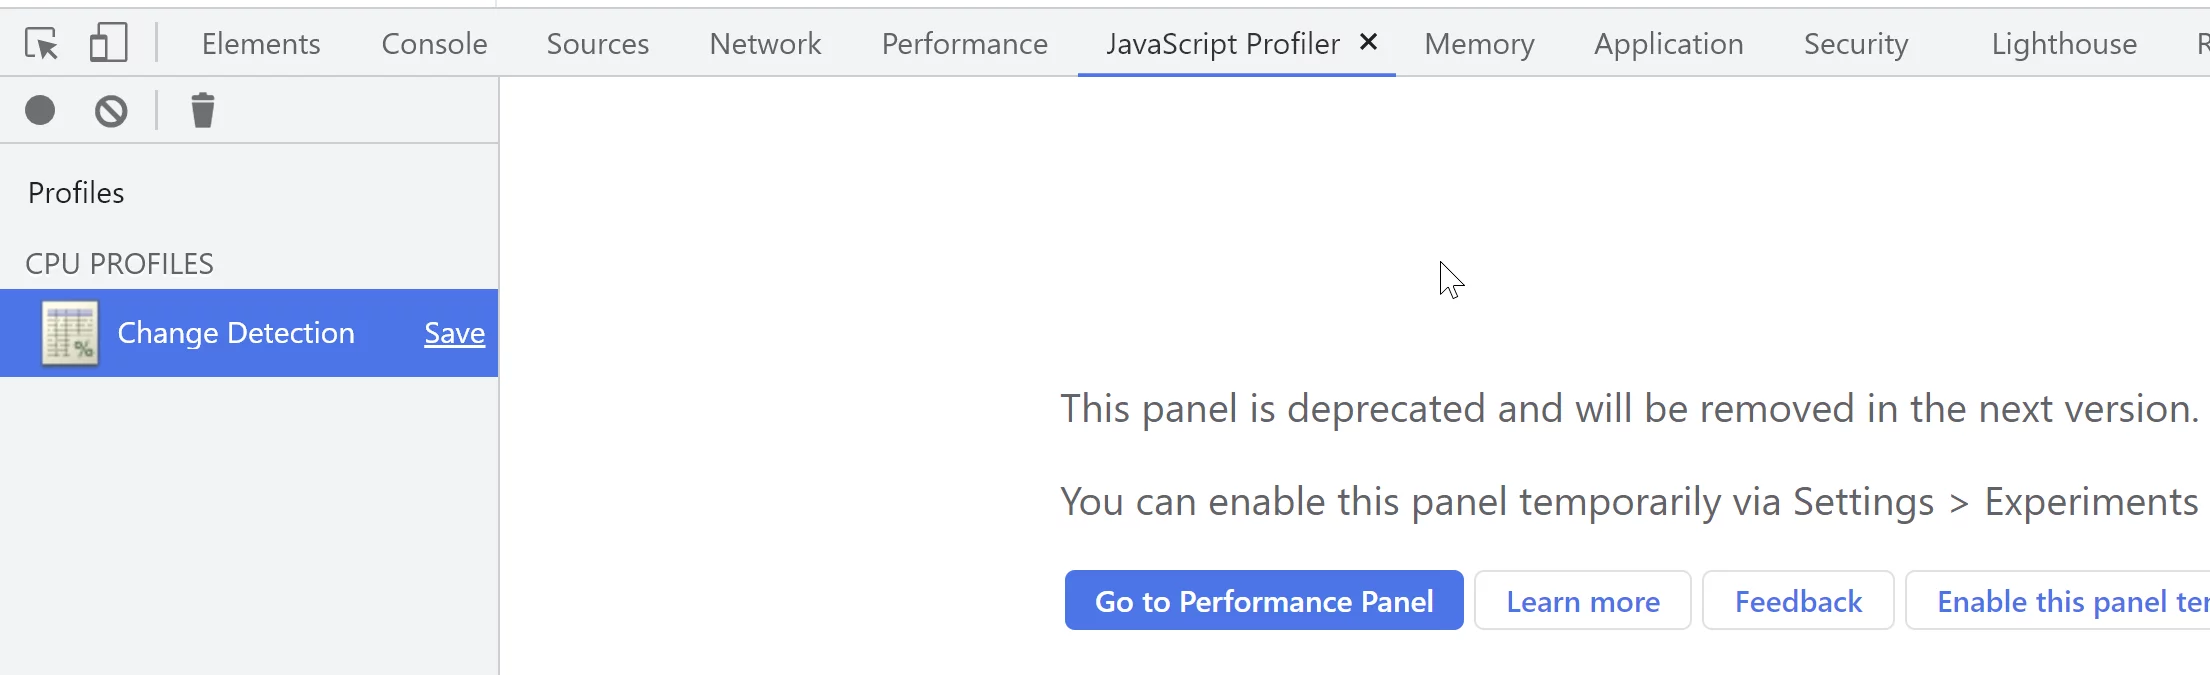Select the Change Detection CPU profile
Image resolution: width=2210 pixels, height=675 pixels.
pos(236,332)
